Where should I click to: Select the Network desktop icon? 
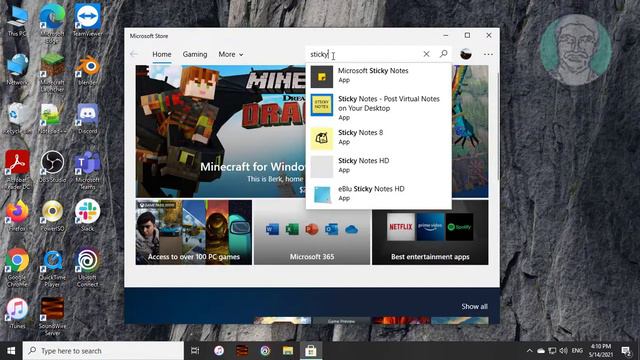coord(17,69)
